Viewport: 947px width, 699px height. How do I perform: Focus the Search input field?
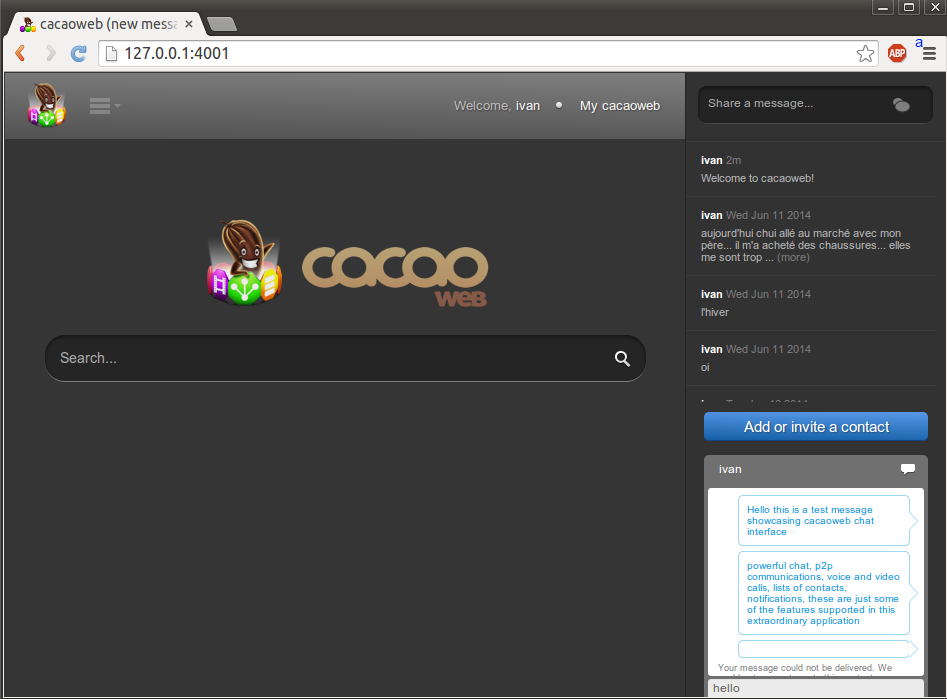coord(345,358)
